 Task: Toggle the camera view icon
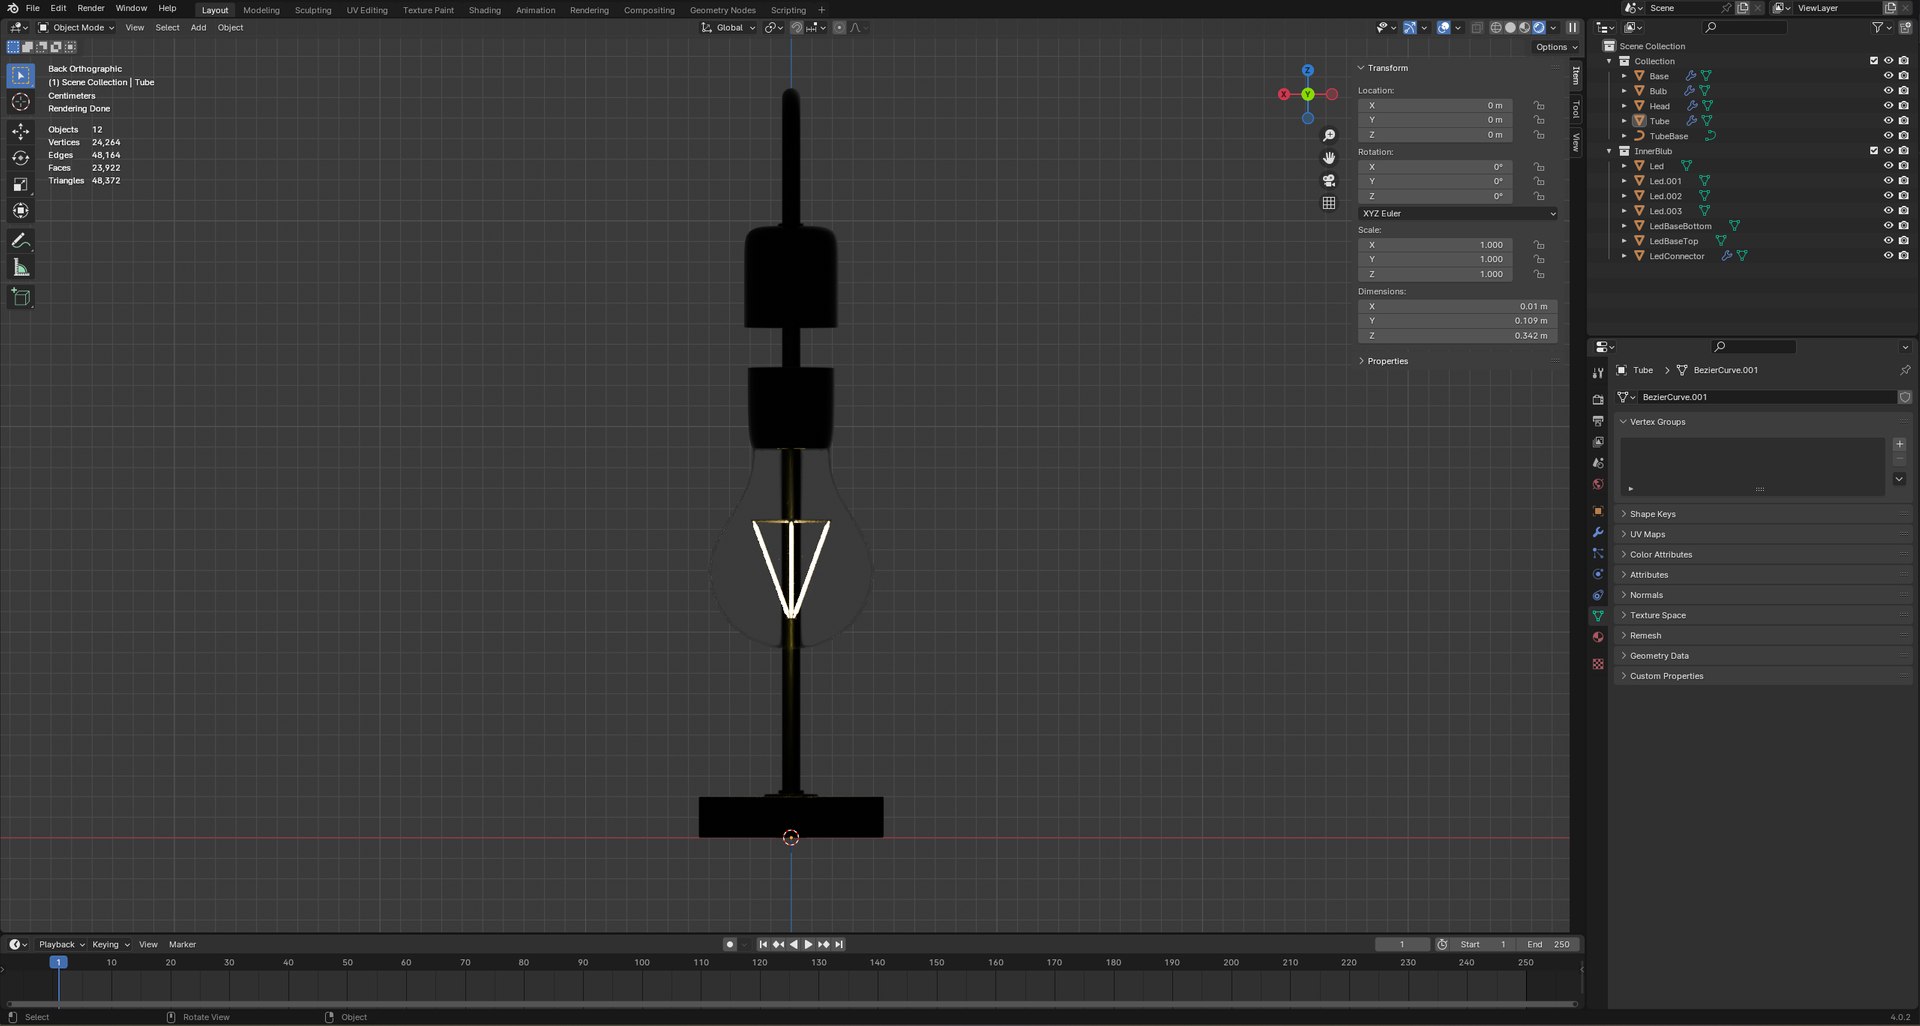pos(1329,181)
